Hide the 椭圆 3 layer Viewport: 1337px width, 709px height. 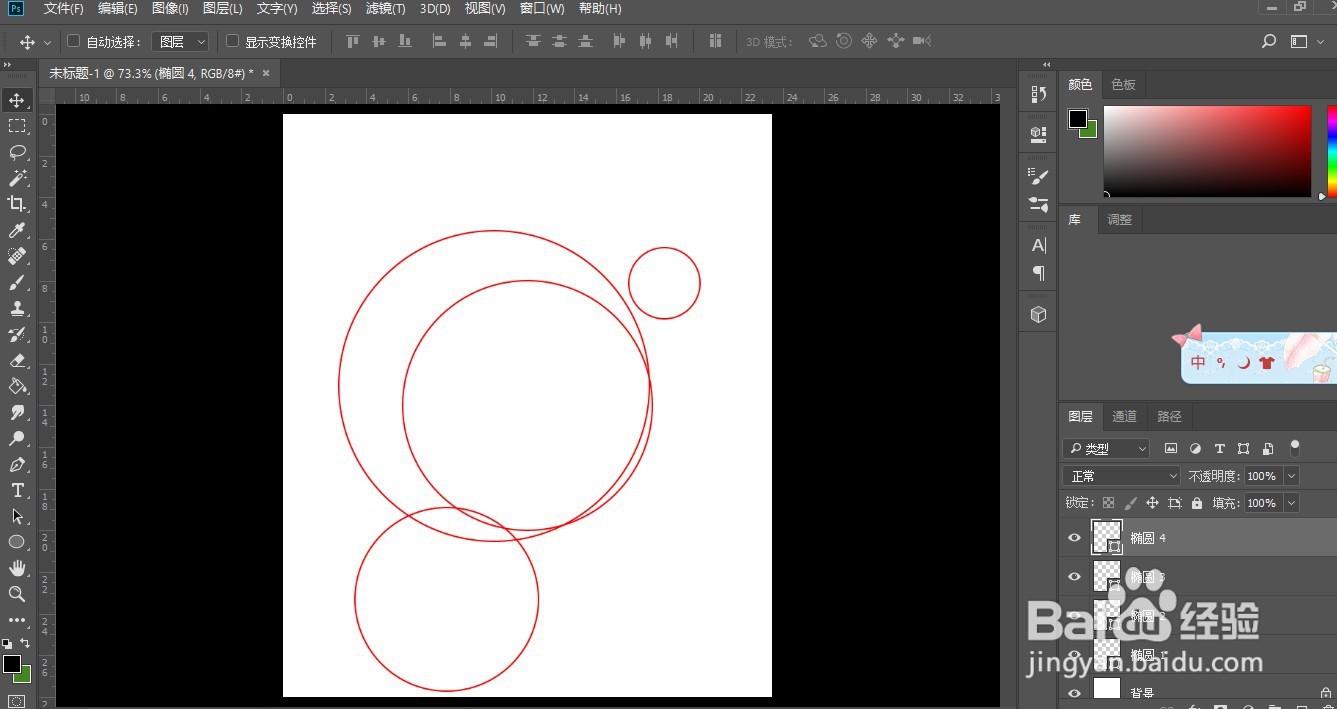(1074, 577)
